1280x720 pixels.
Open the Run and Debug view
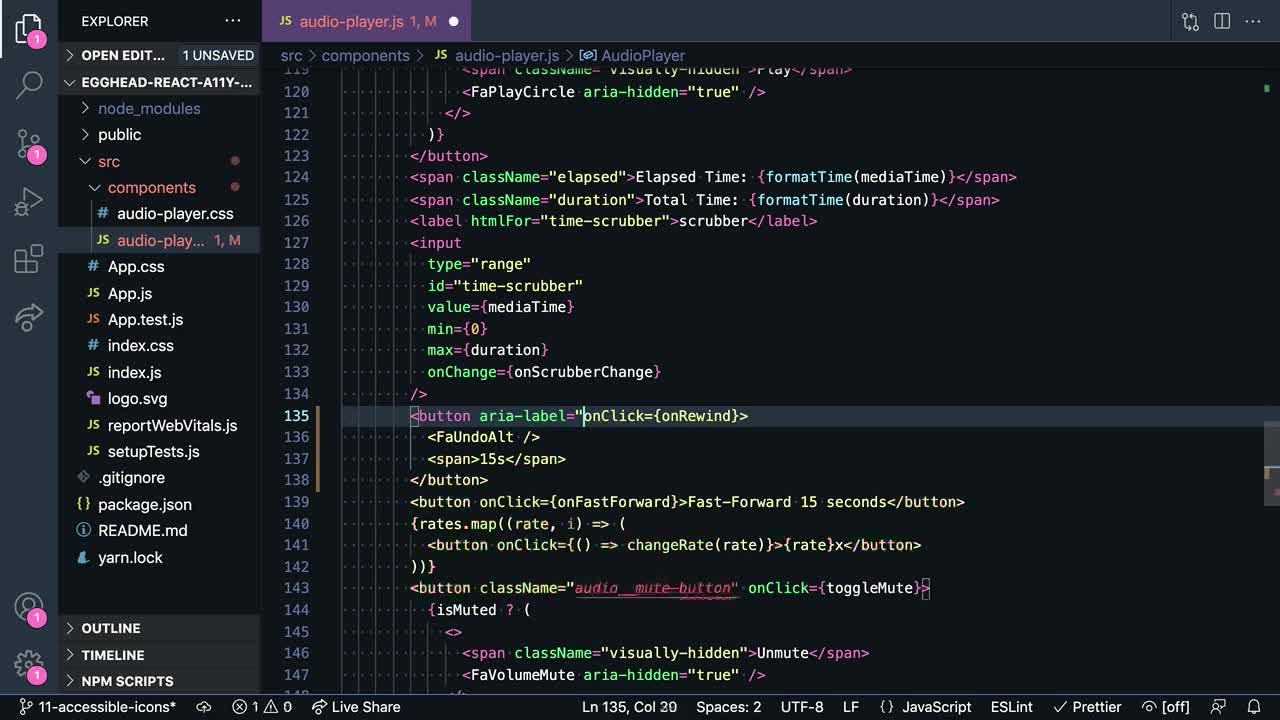tap(29, 202)
